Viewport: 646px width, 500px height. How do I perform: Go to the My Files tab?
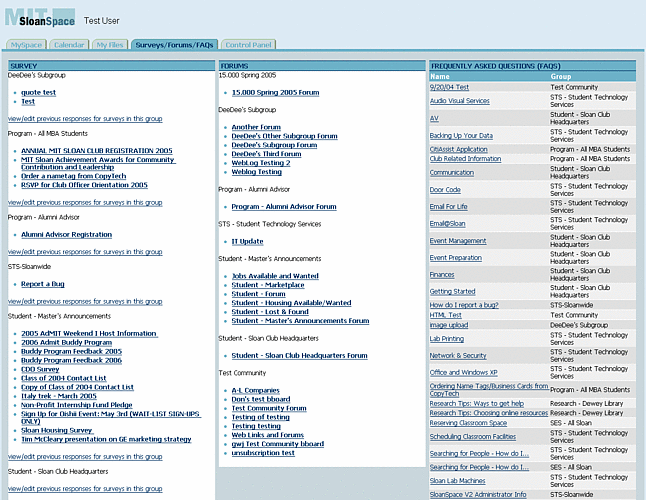click(x=110, y=45)
